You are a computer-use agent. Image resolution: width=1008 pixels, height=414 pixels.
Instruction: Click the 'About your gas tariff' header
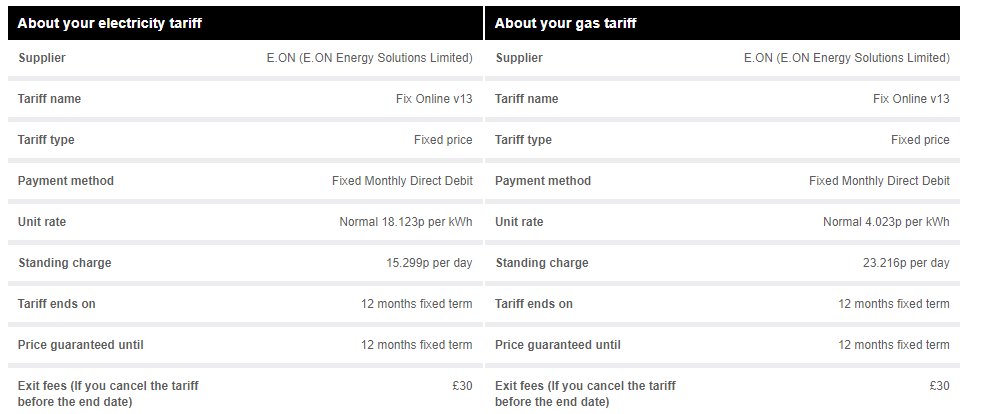(x=565, y=23)
